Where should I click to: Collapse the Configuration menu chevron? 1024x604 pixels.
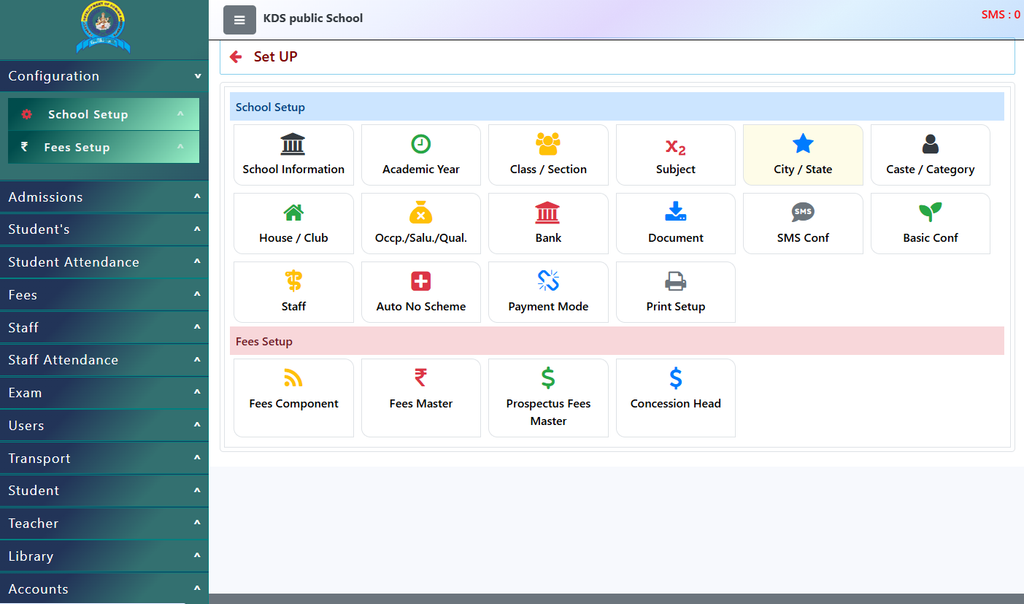tap(197, 76)
